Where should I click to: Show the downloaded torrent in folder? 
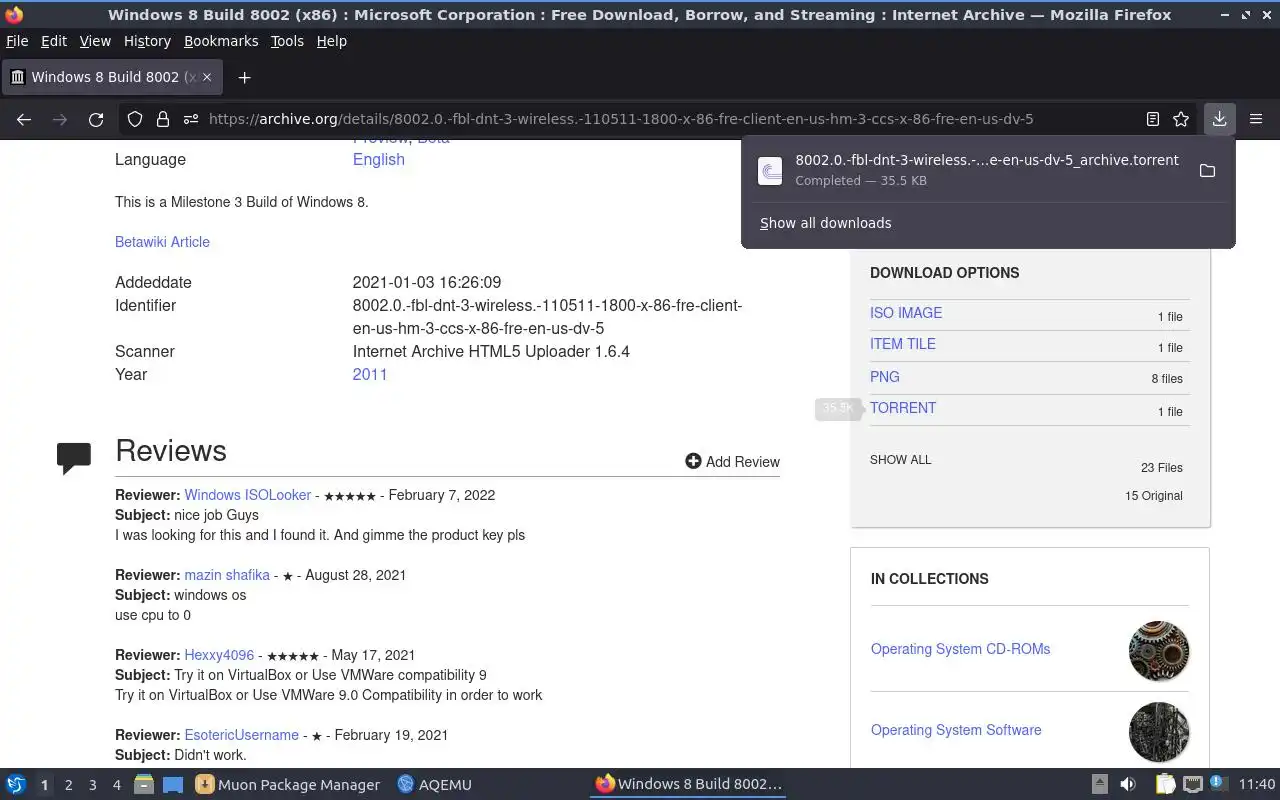[x=1207, y=170]
